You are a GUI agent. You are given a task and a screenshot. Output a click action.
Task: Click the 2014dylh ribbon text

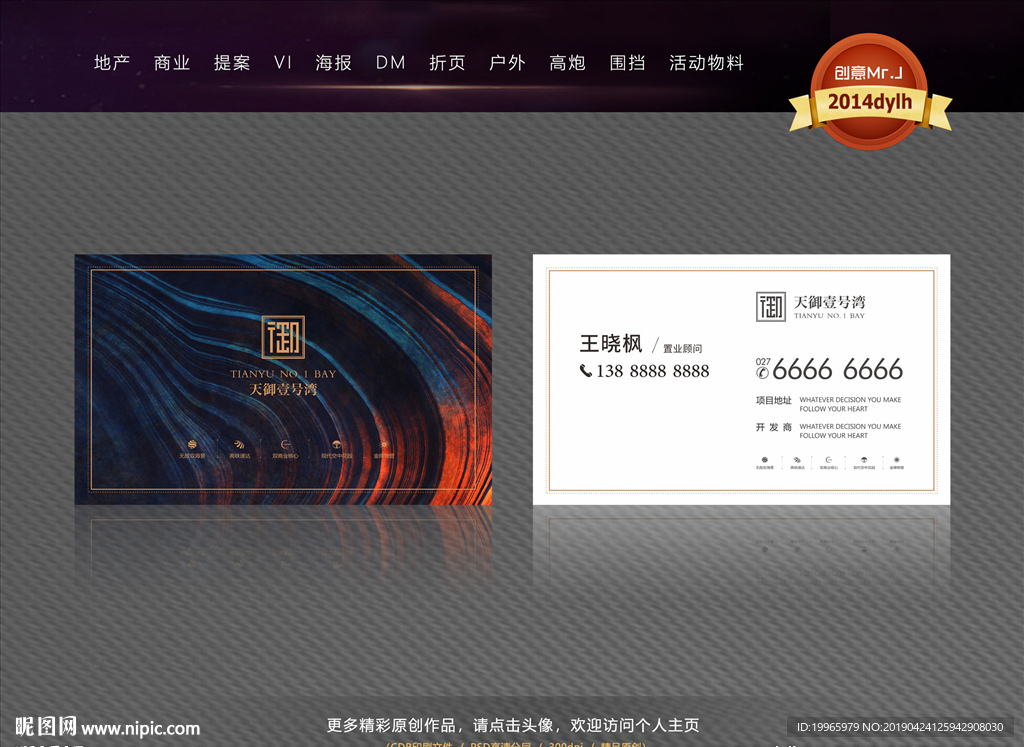(870, 102)
